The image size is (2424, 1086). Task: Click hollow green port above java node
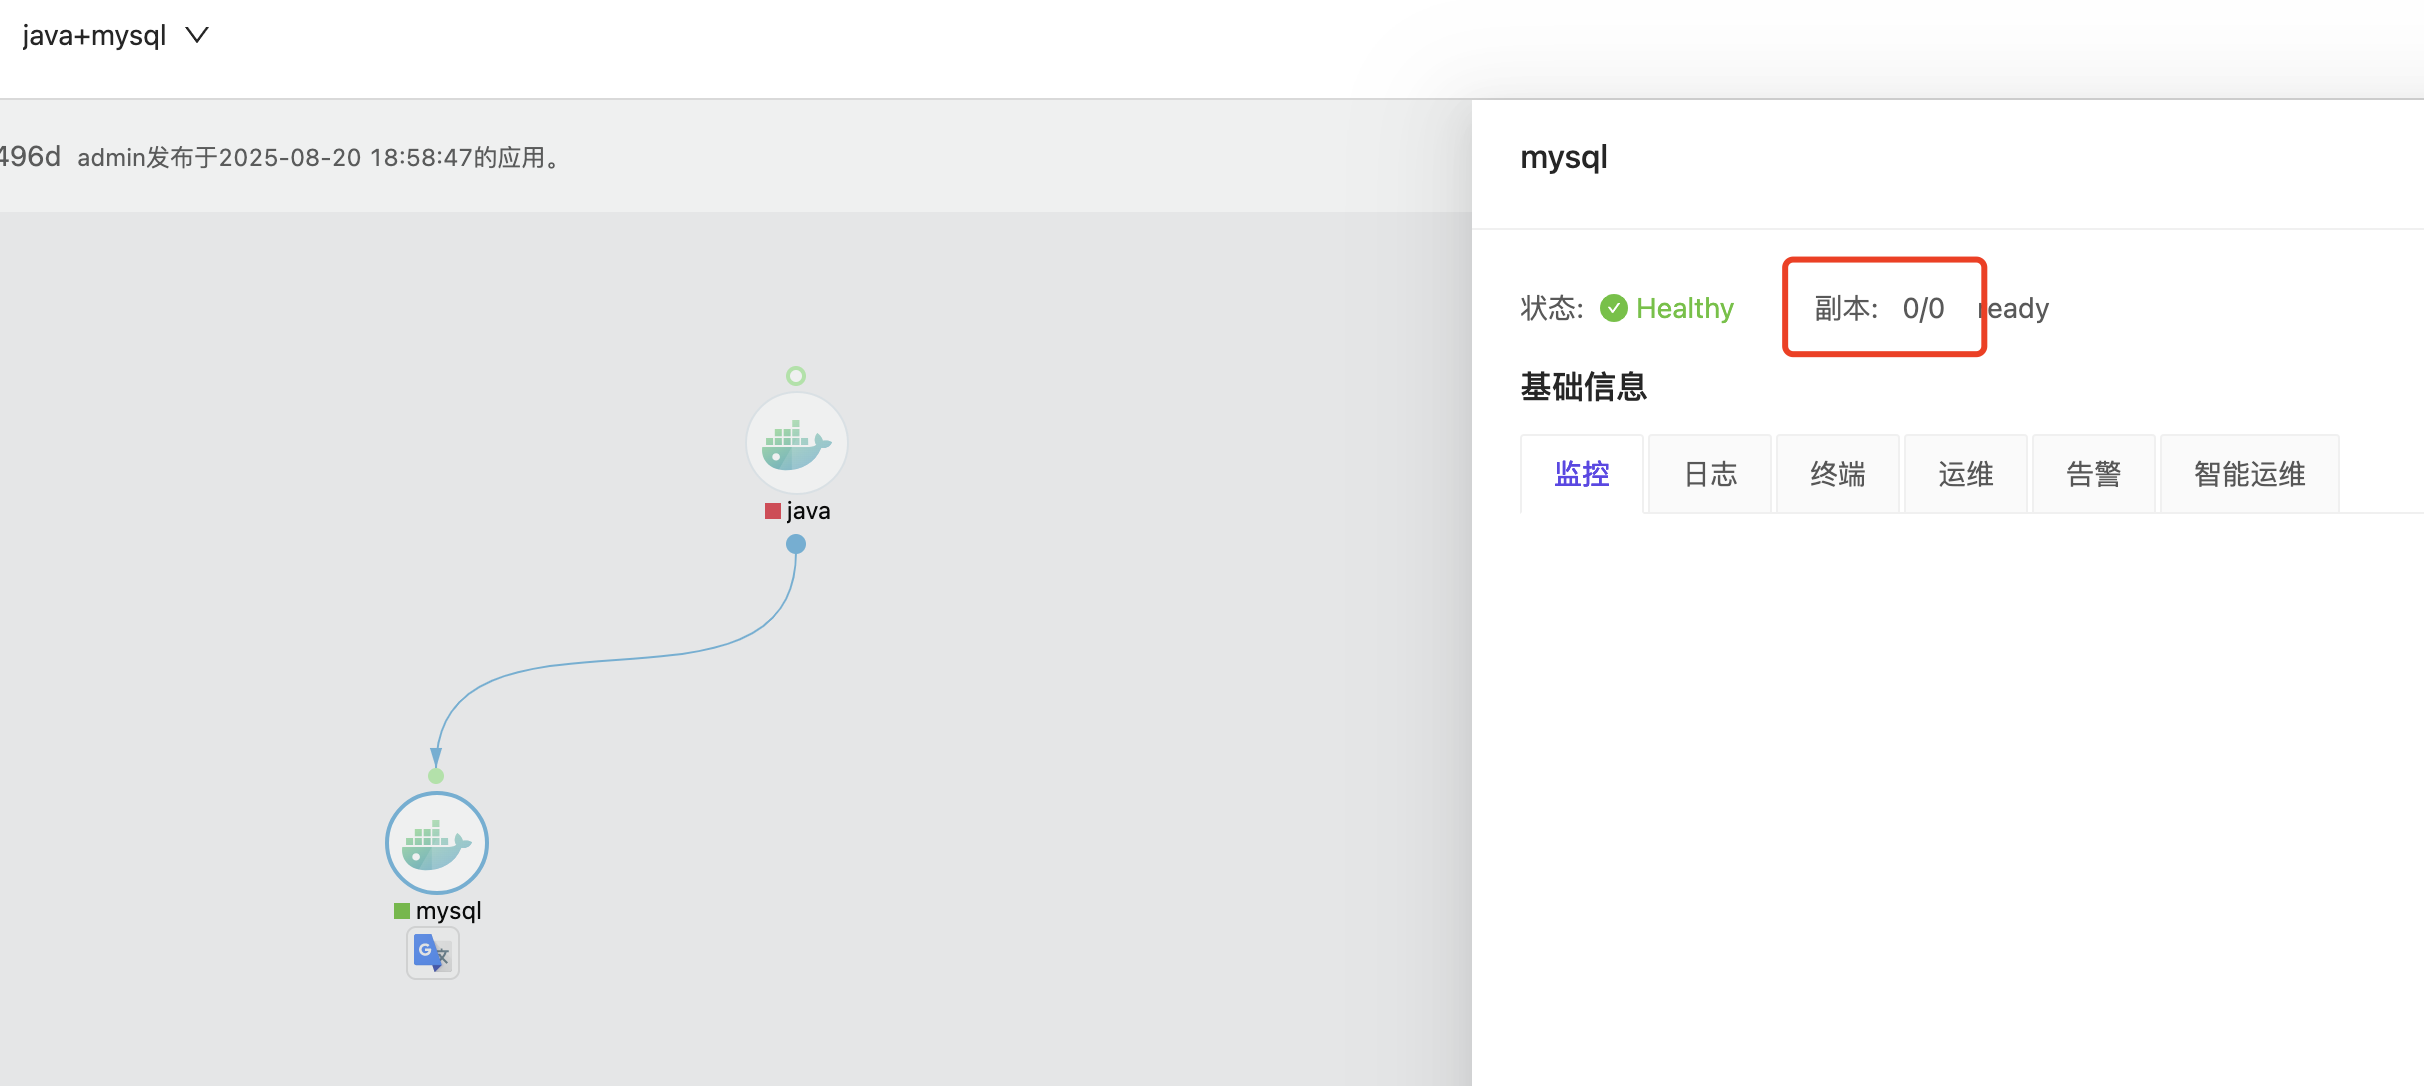(x=796, y=376)
